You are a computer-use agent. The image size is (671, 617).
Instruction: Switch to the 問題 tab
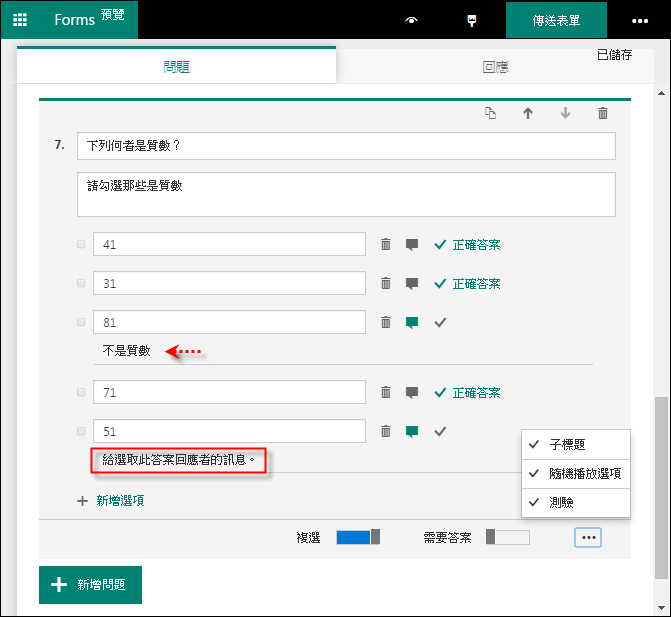[176, 66]
